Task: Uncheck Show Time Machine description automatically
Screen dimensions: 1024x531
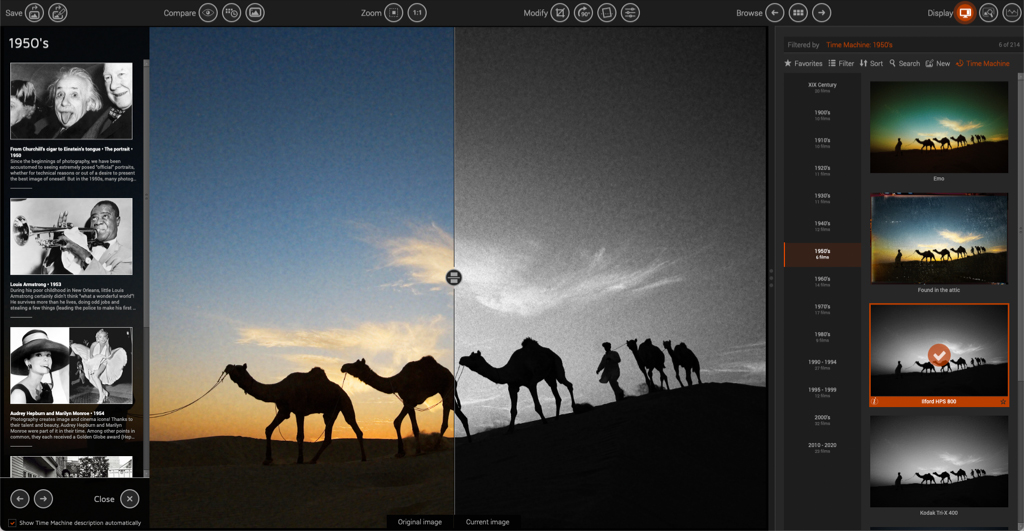Action: coord(13,523)
